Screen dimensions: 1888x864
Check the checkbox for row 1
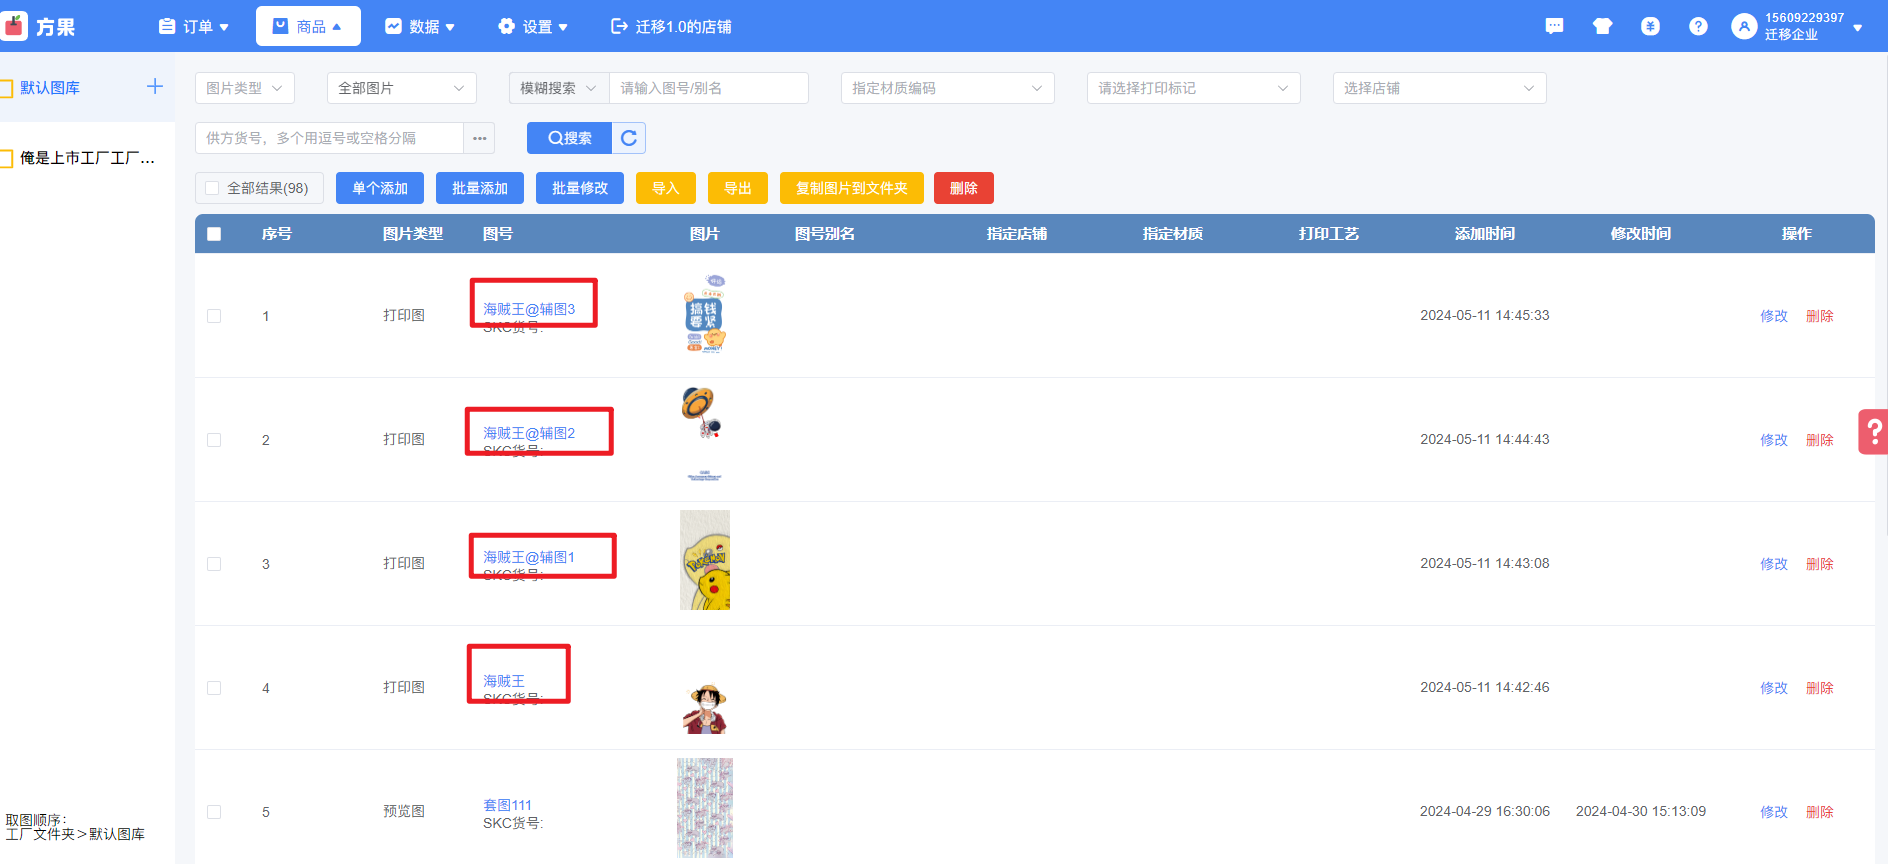(x=214, y=316)
